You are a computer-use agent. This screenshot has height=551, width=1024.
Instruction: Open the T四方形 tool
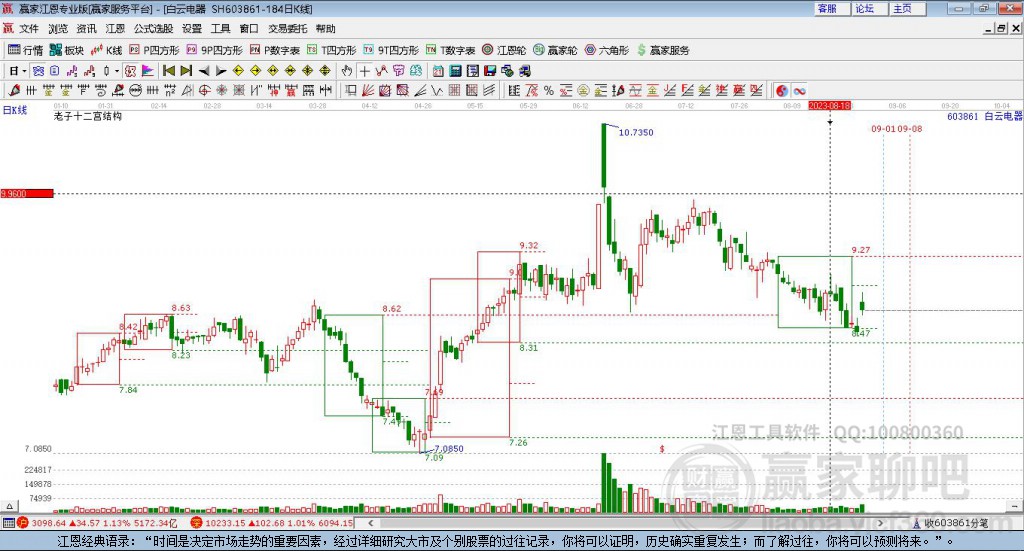point(332,50)
